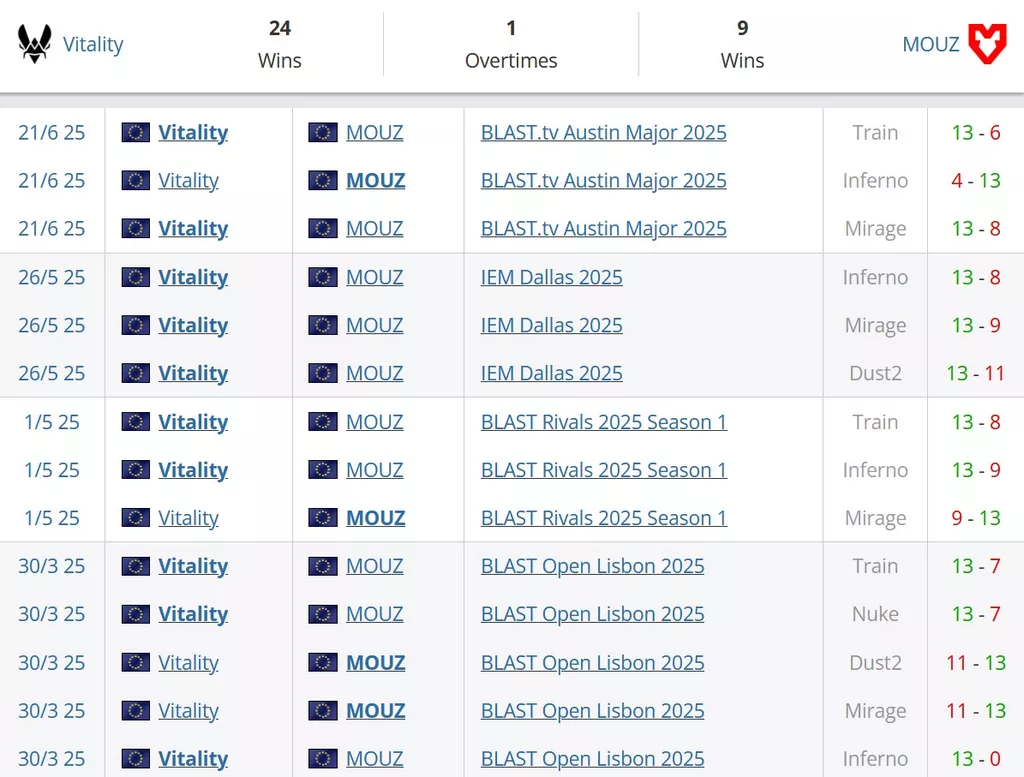The height and width of the screenshot is (777, 1024).
Task: Click the 13 - 9 score in IEM Dallas Mirage row
Action: [x=976, y=325]
